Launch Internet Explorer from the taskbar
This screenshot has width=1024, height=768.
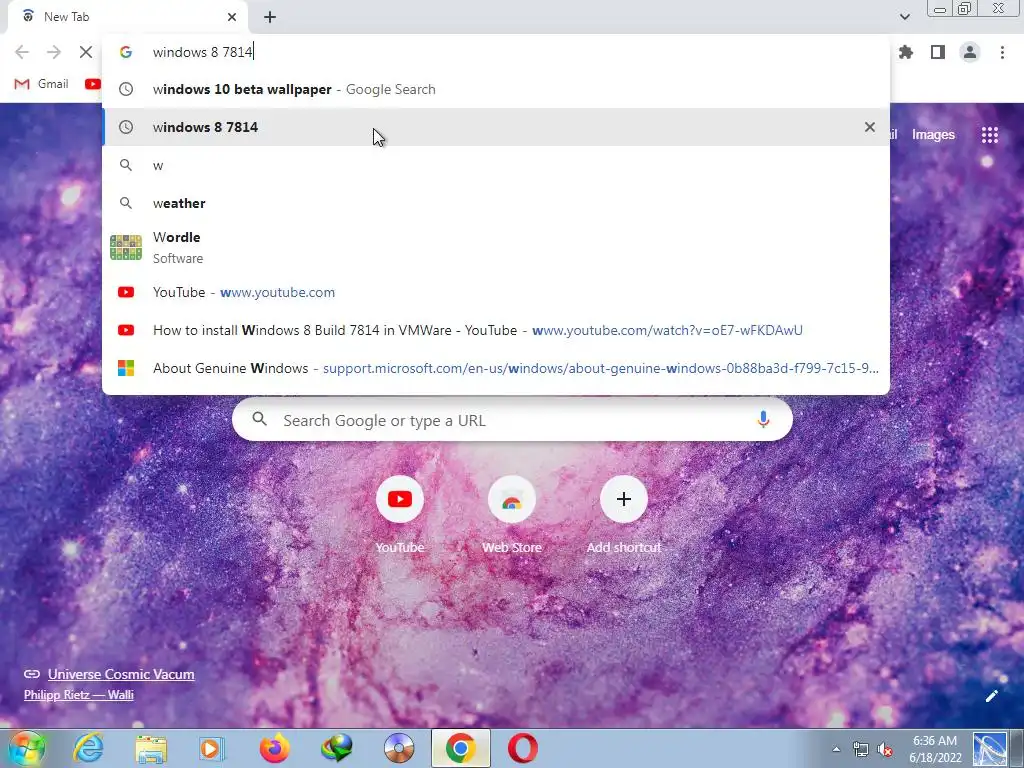click(88, 748)
